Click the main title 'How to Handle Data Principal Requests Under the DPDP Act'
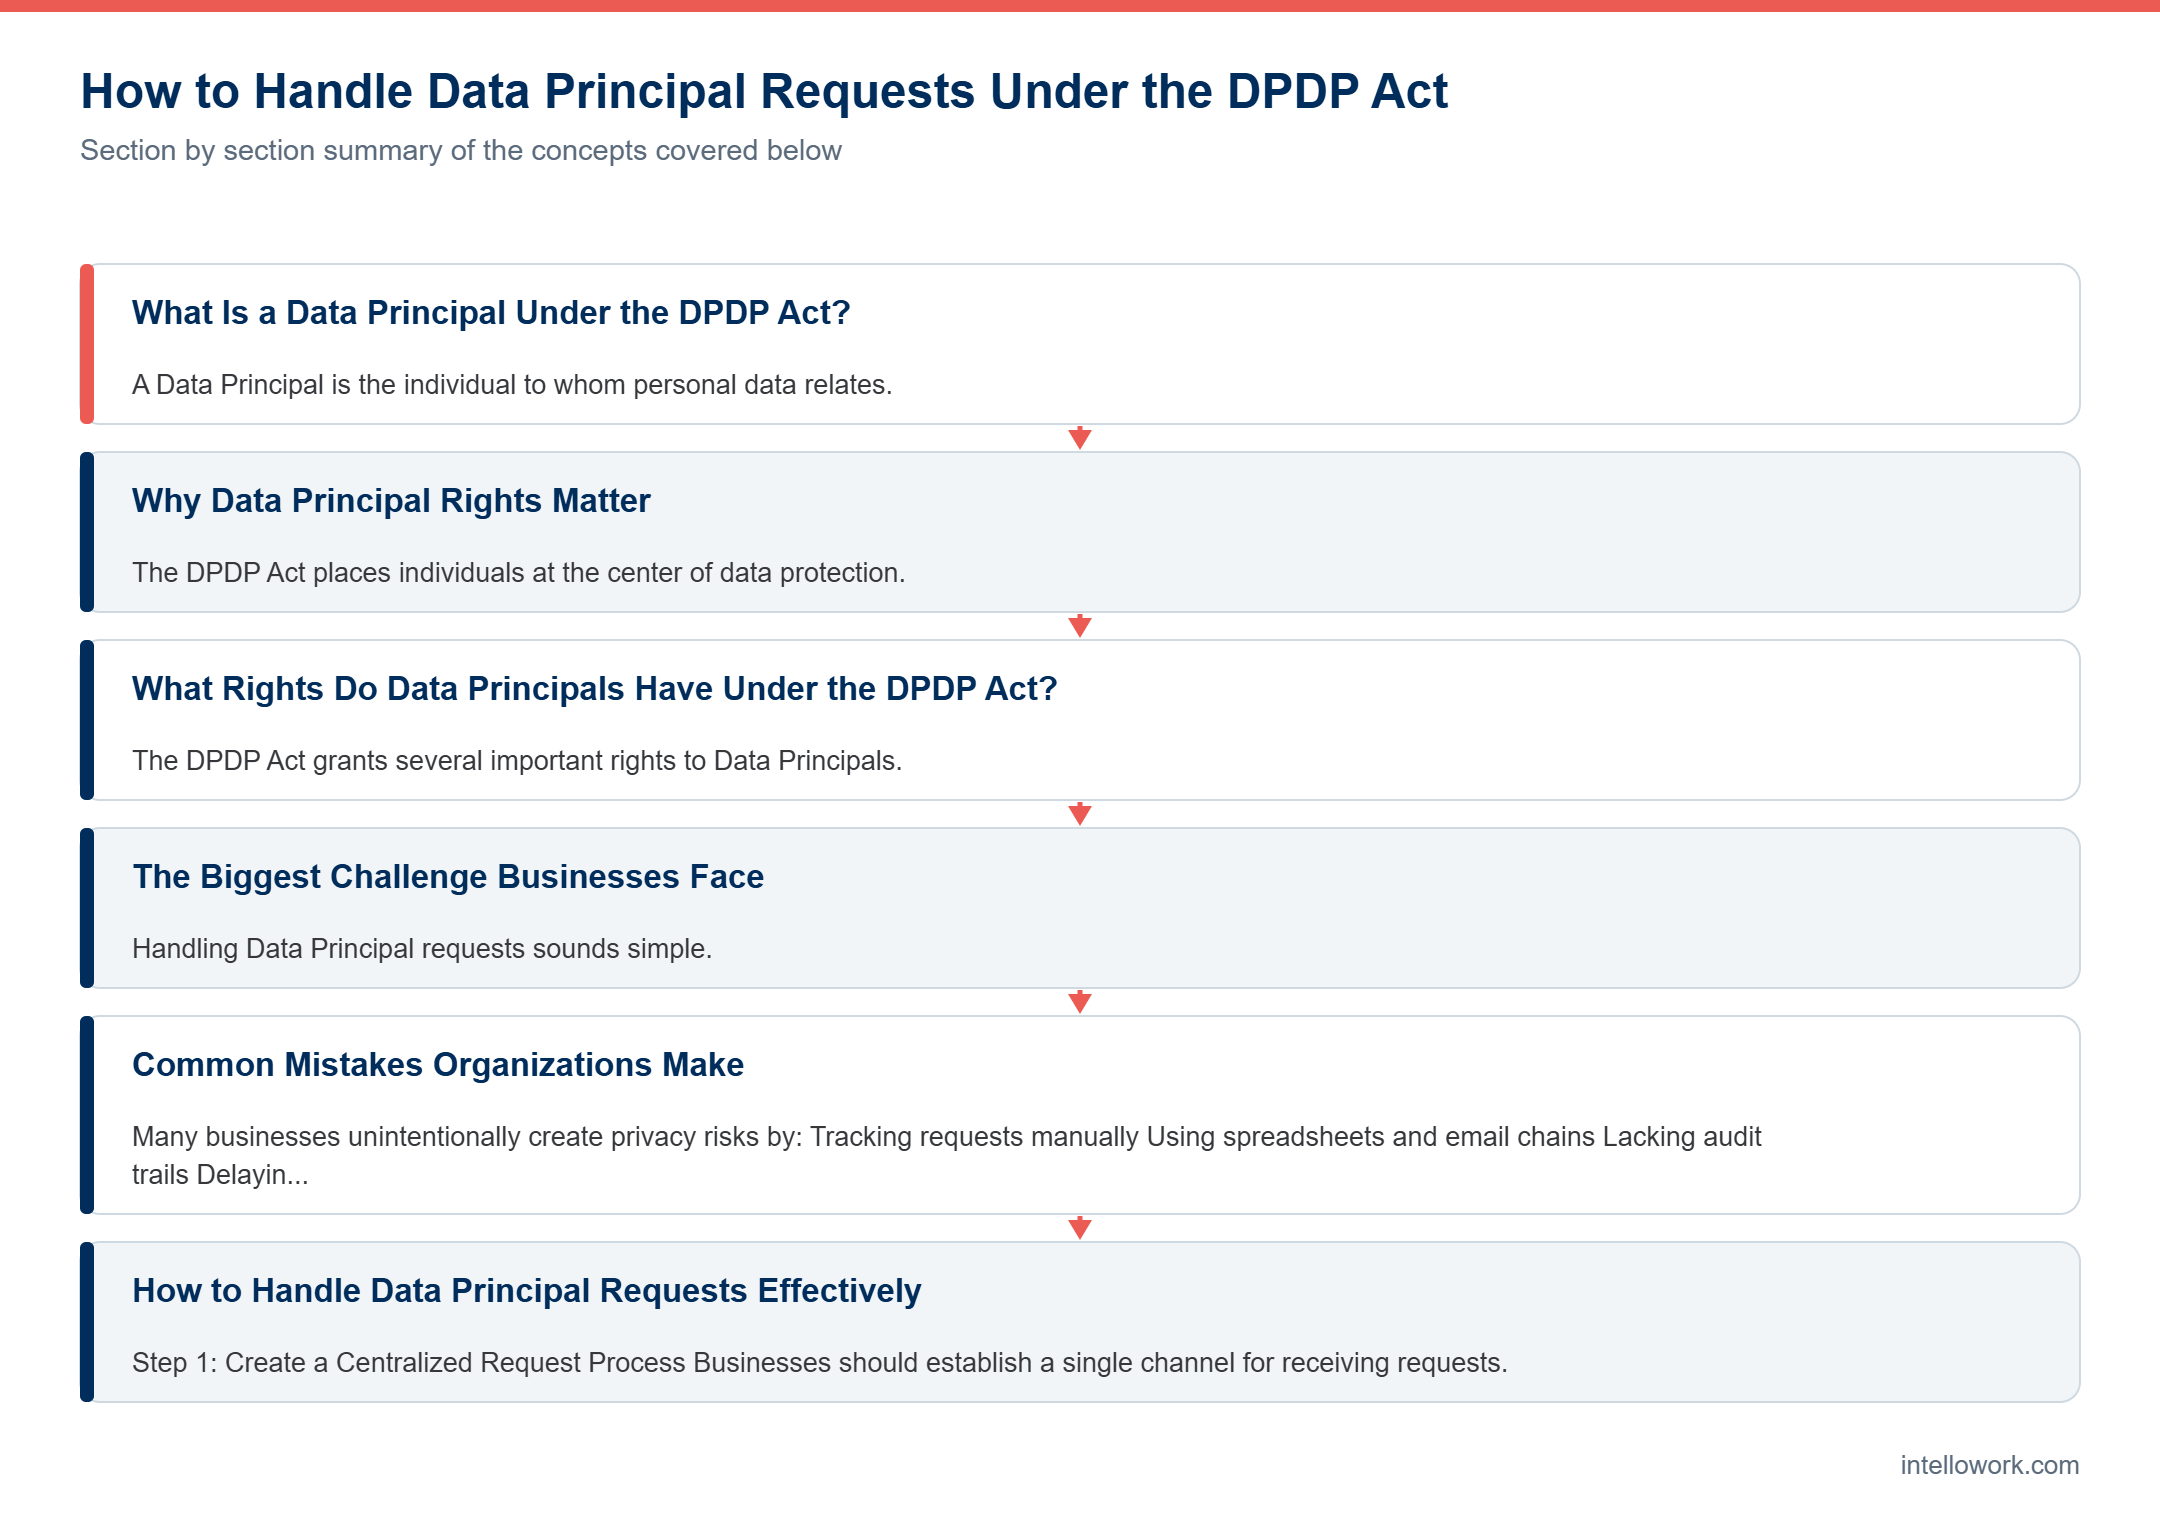 764,92
